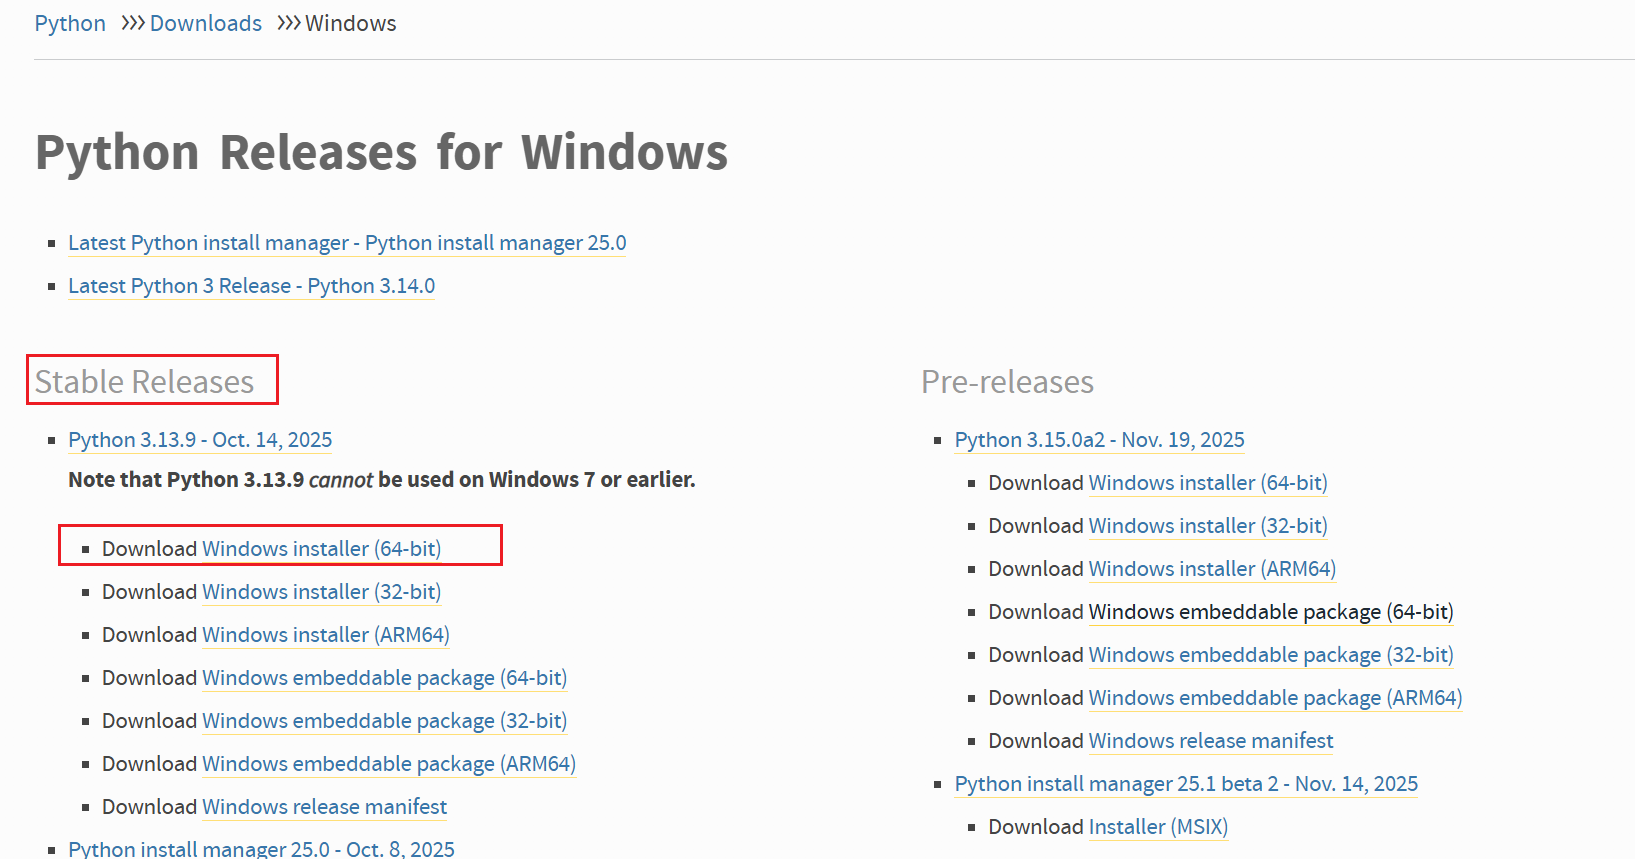This screenshot has height=859, width=1635.
Task: Download stable embeddable package (ARM64) for 3.13.9
Action: 389,764
